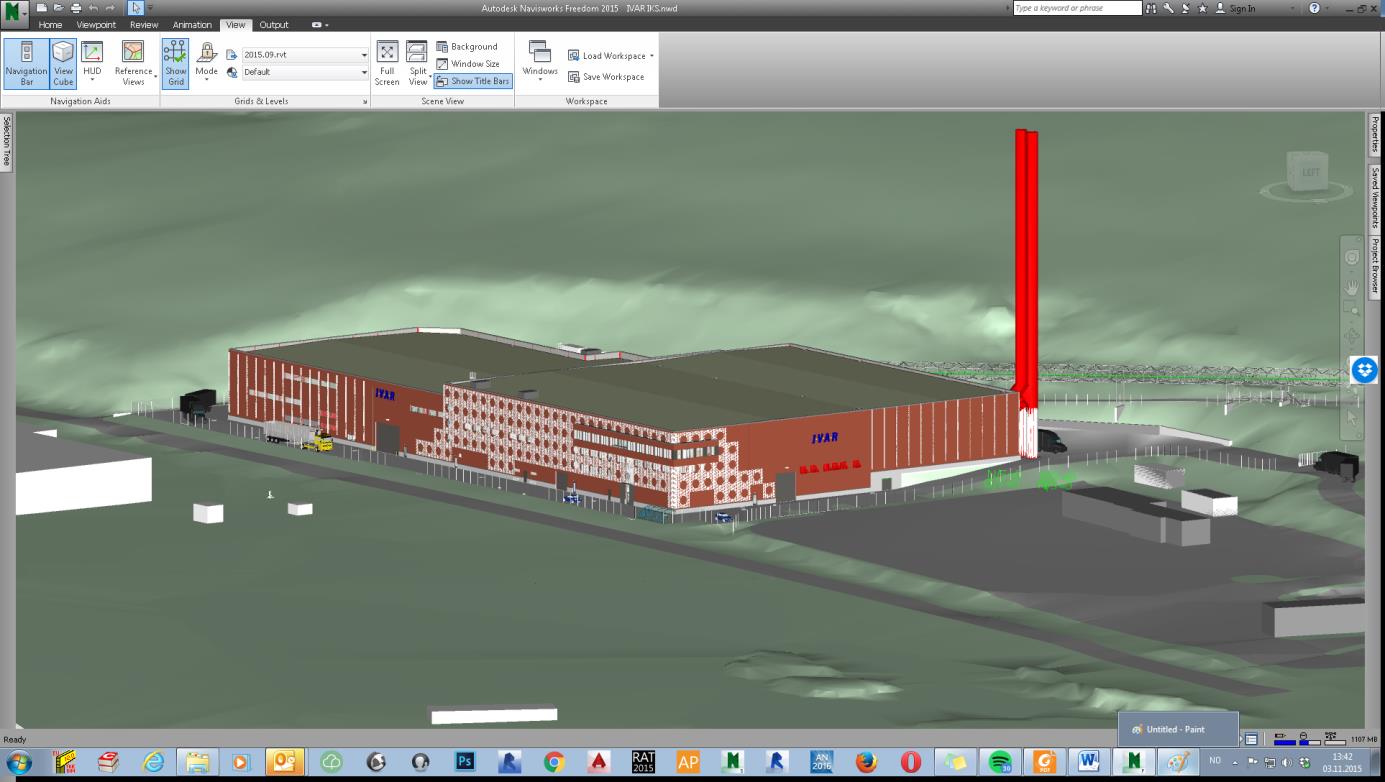
Task: Open the Selection Tree side panel
Action: (x=7, y=141)
